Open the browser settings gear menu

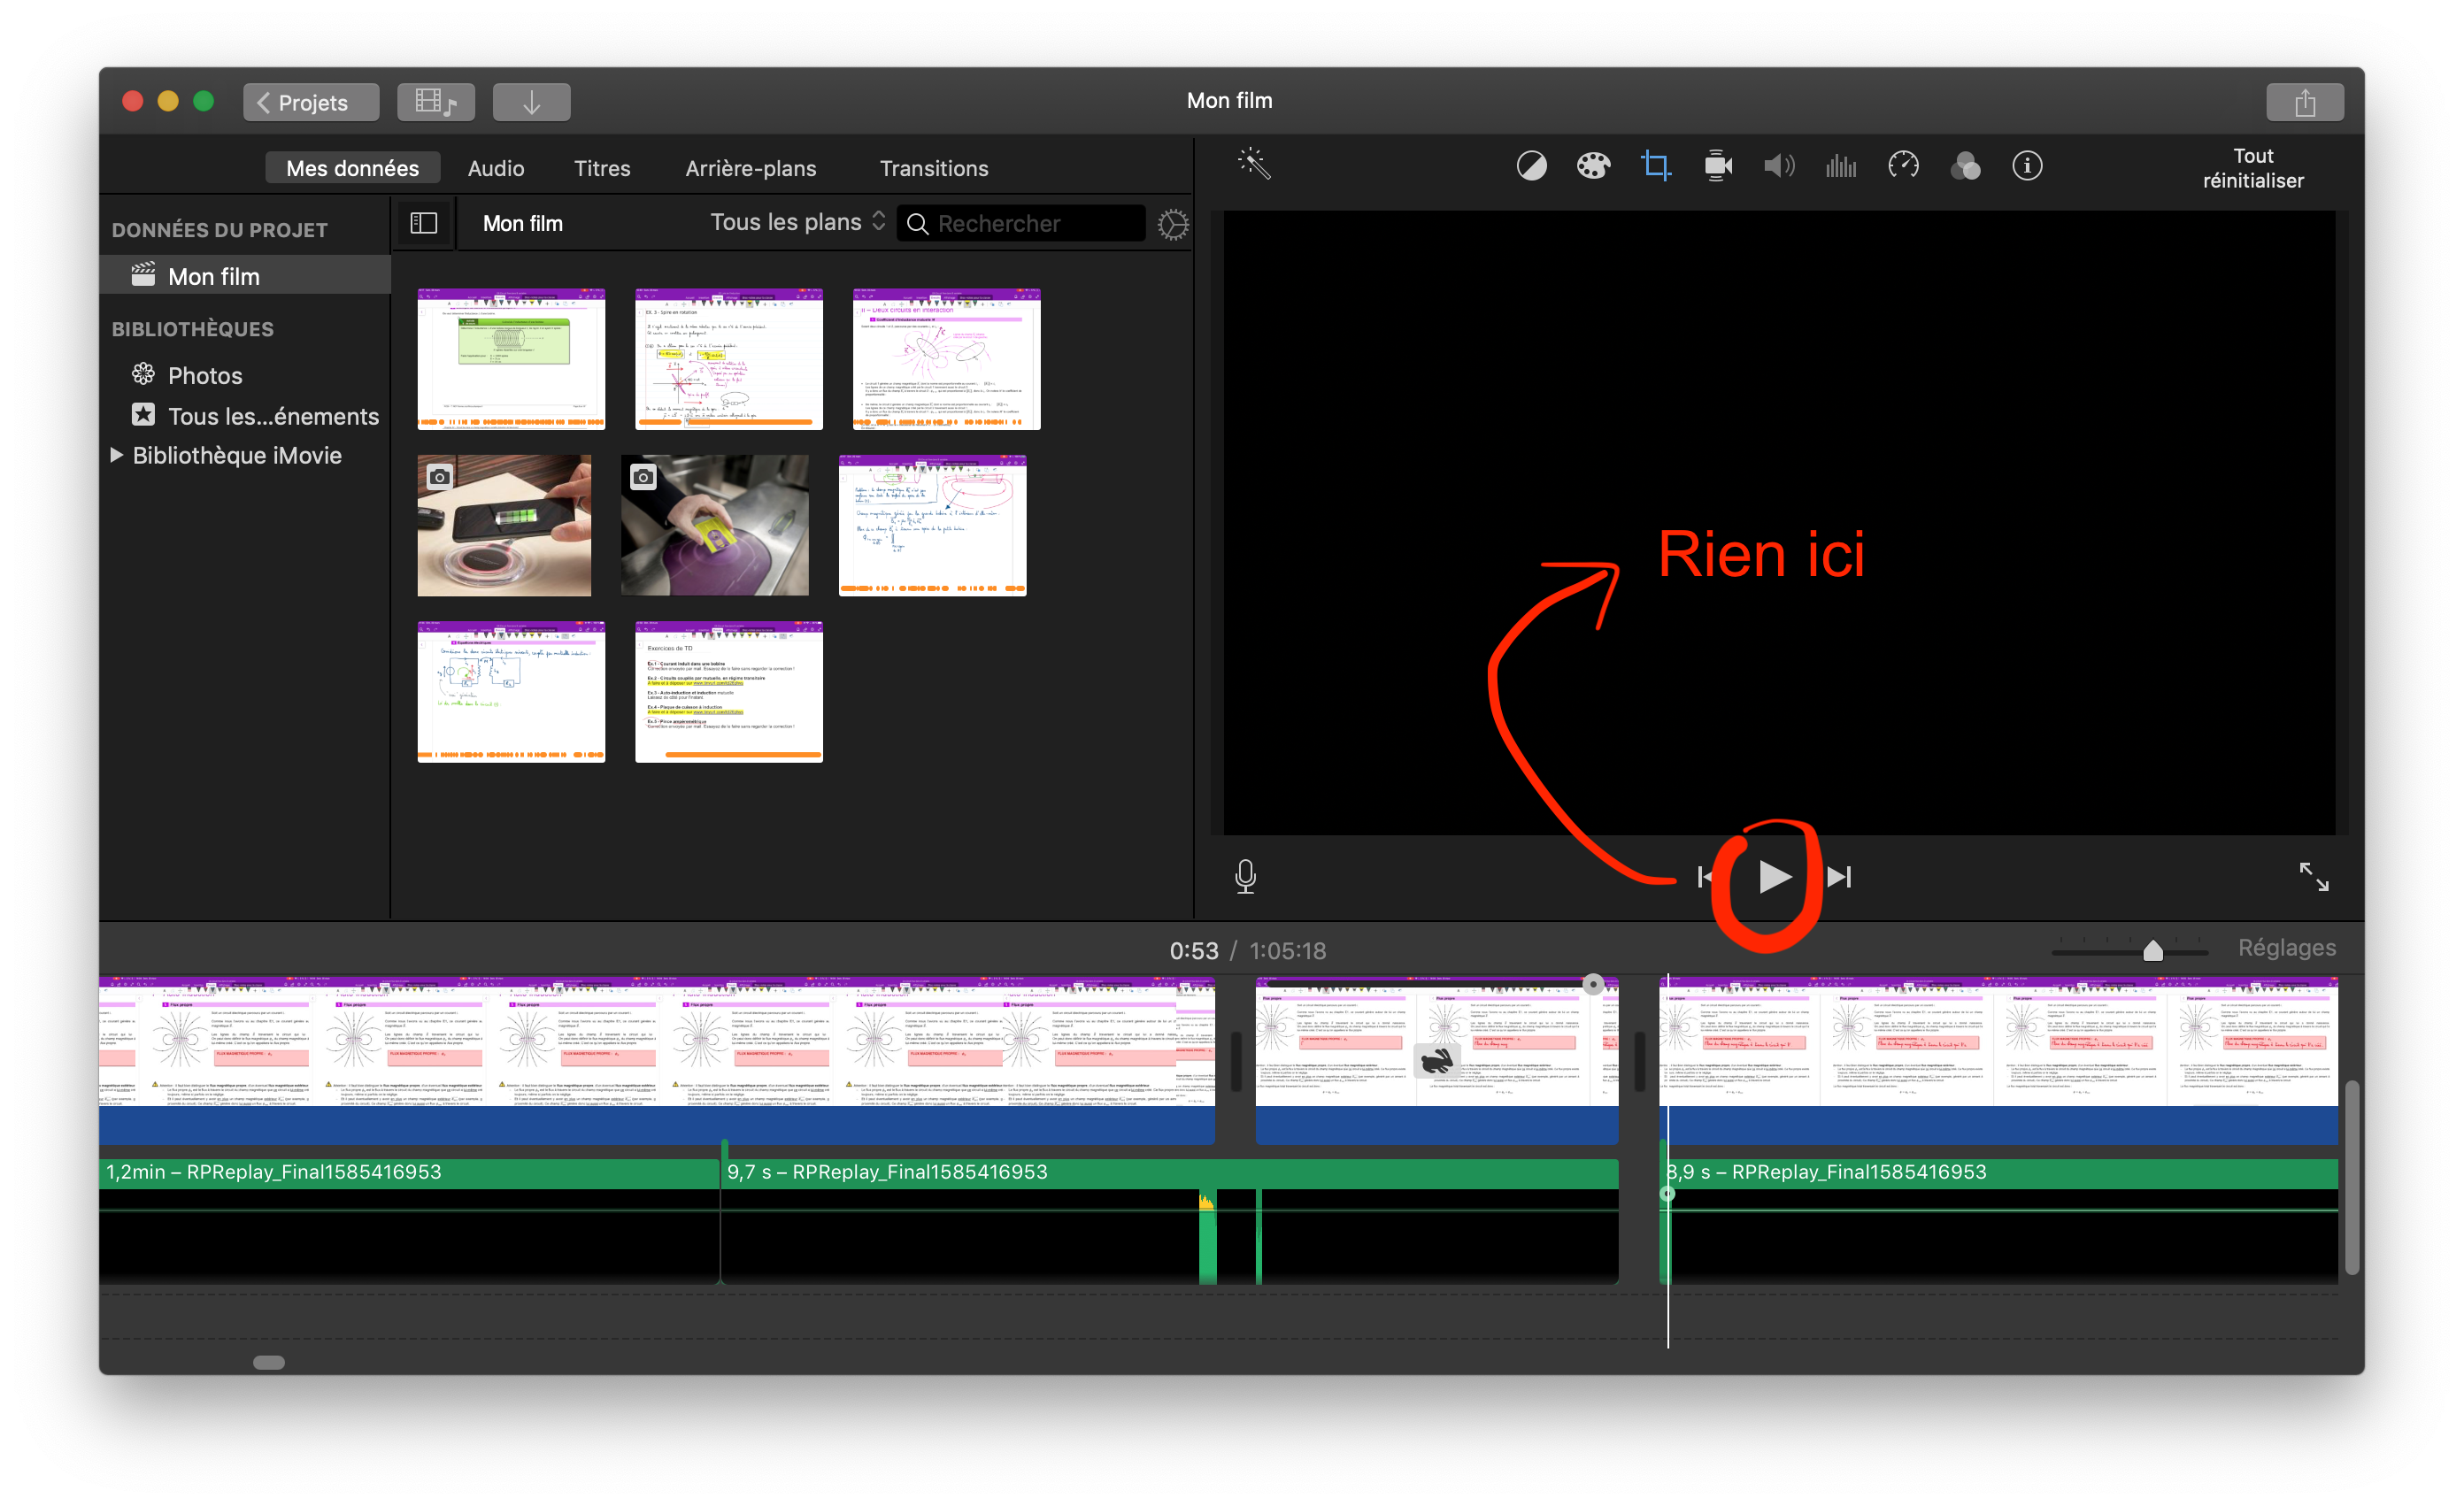[x=1173, y=224]
